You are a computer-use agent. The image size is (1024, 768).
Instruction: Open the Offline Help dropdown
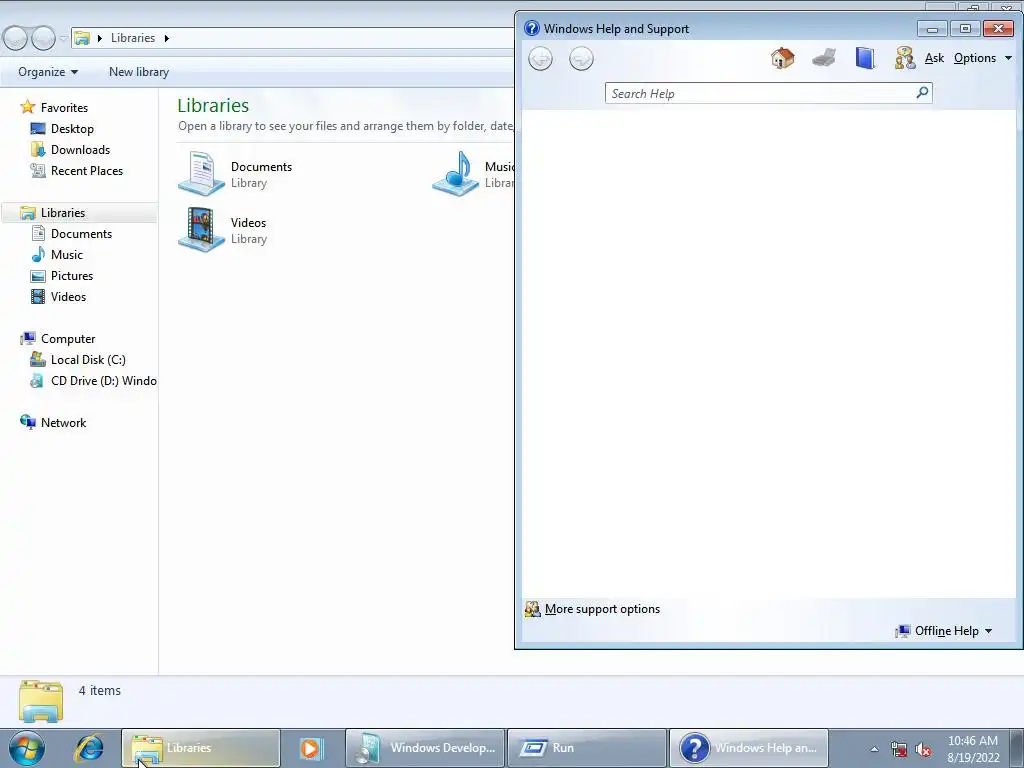(944, 631)
